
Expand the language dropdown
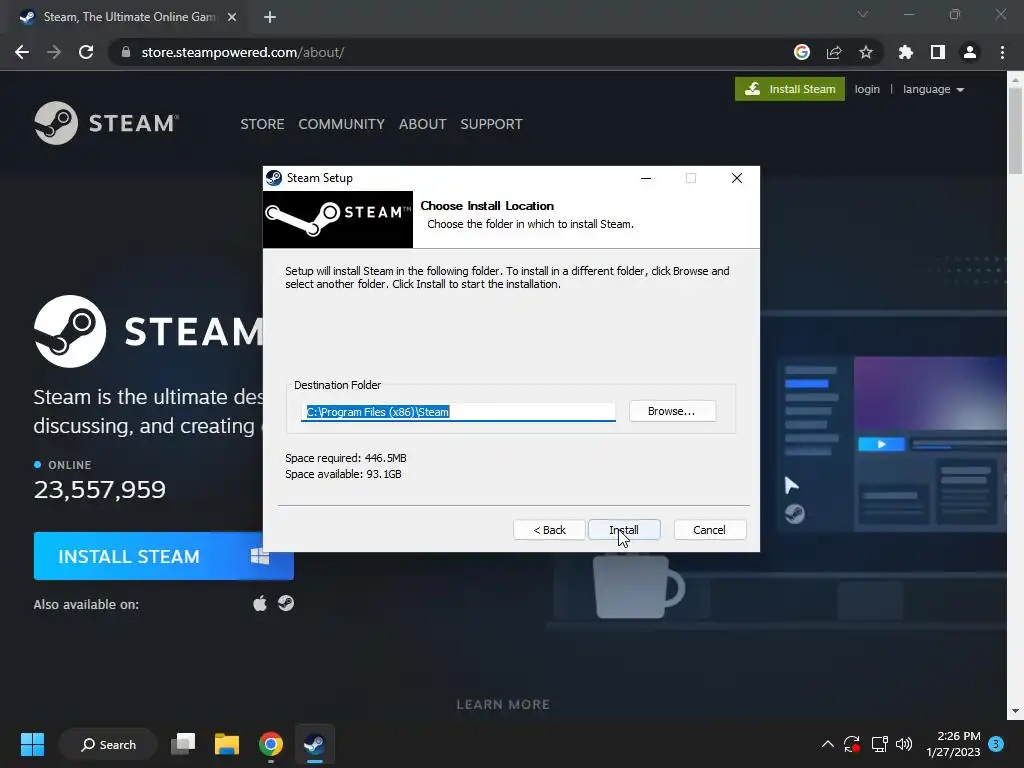pyautogui.click(x=933, y=89)
